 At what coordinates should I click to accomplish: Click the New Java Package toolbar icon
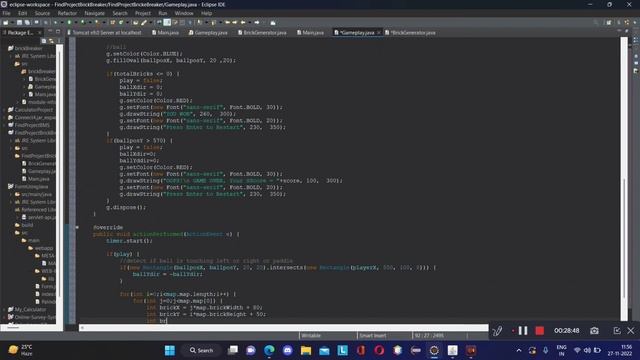tap(112, 22)
